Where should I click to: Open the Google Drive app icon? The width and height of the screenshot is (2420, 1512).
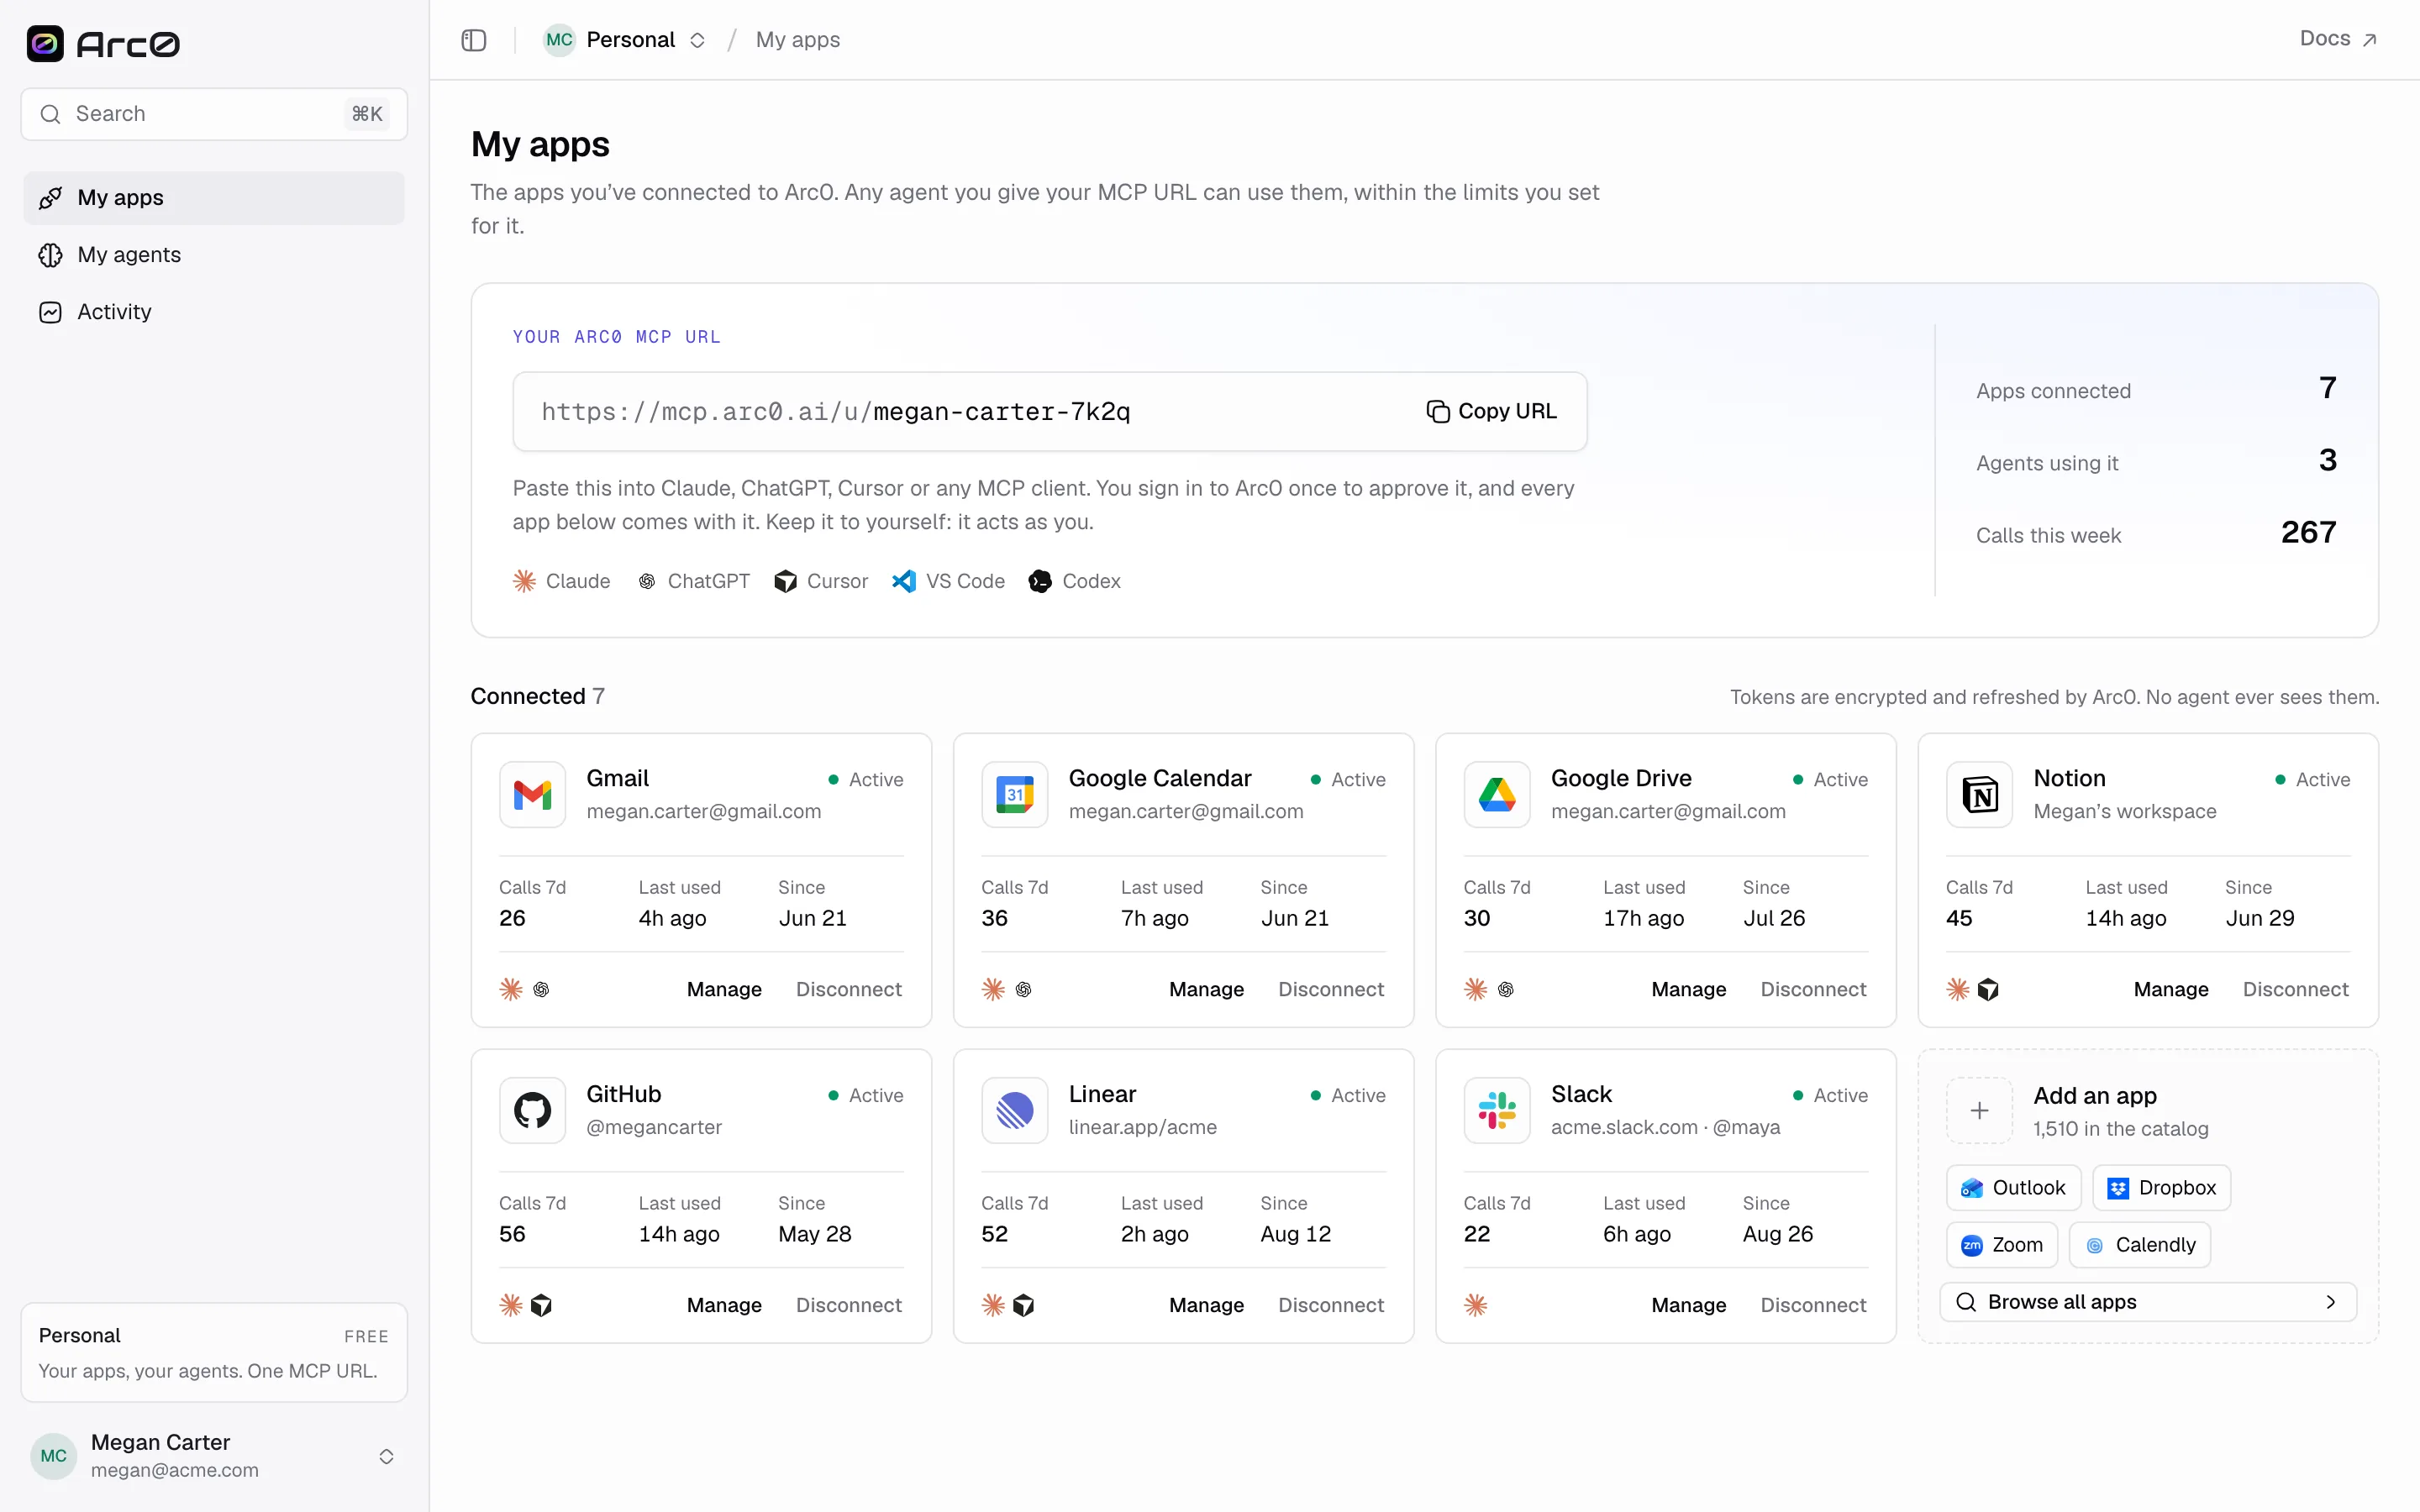pos(1497,795)
